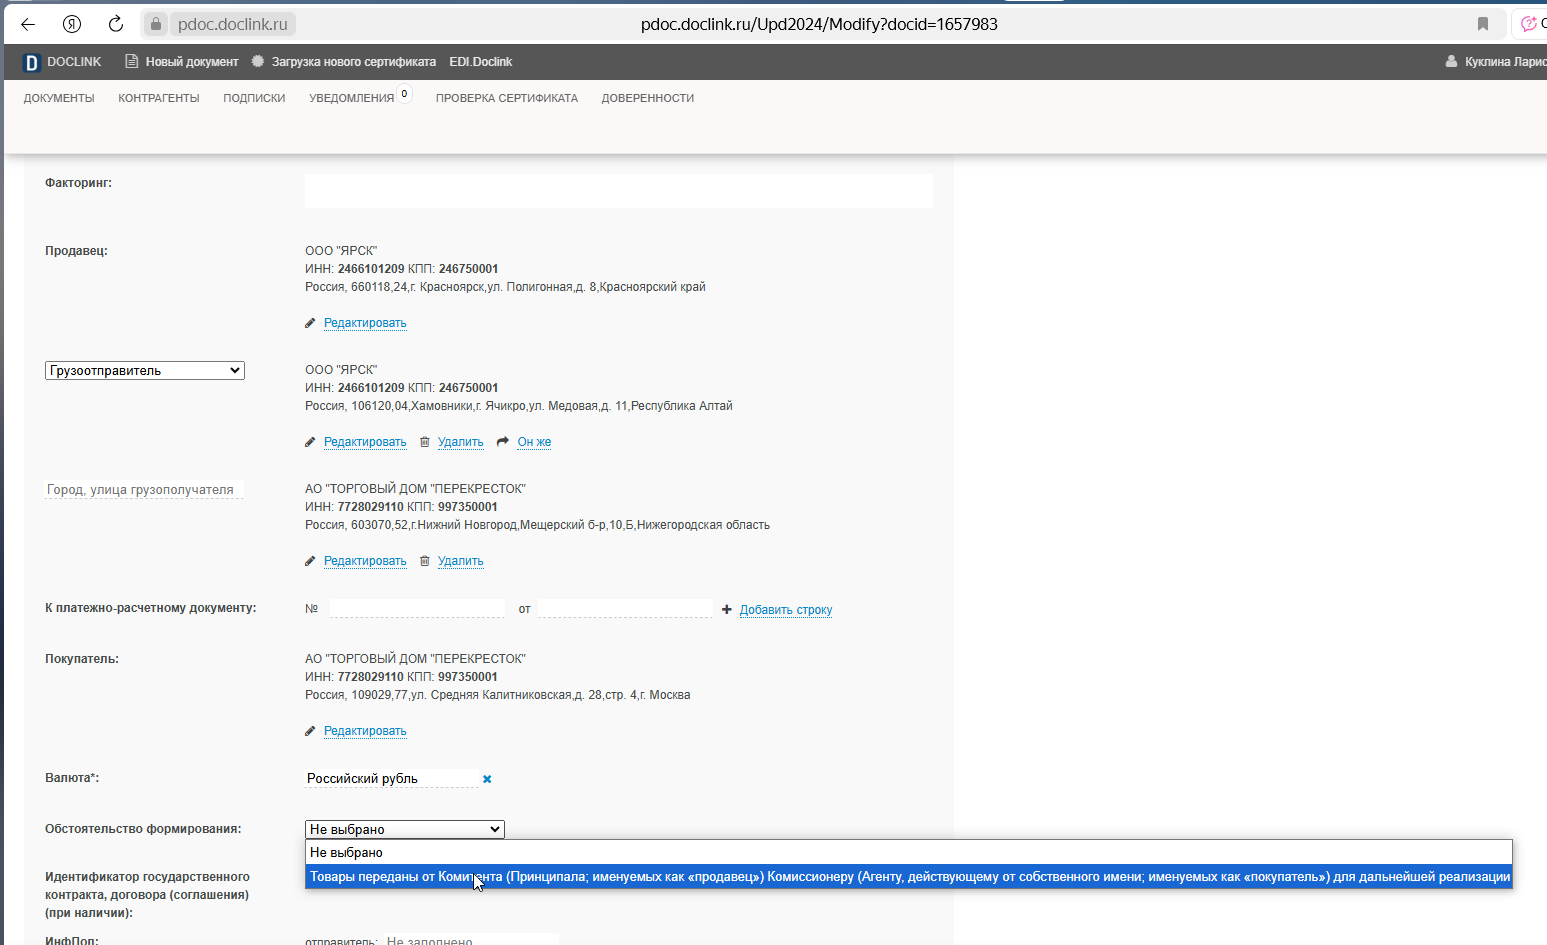Screen dimensions: 1547x945
Task: Click the Город, улица грузополучателя field
Action: point(144,490)
